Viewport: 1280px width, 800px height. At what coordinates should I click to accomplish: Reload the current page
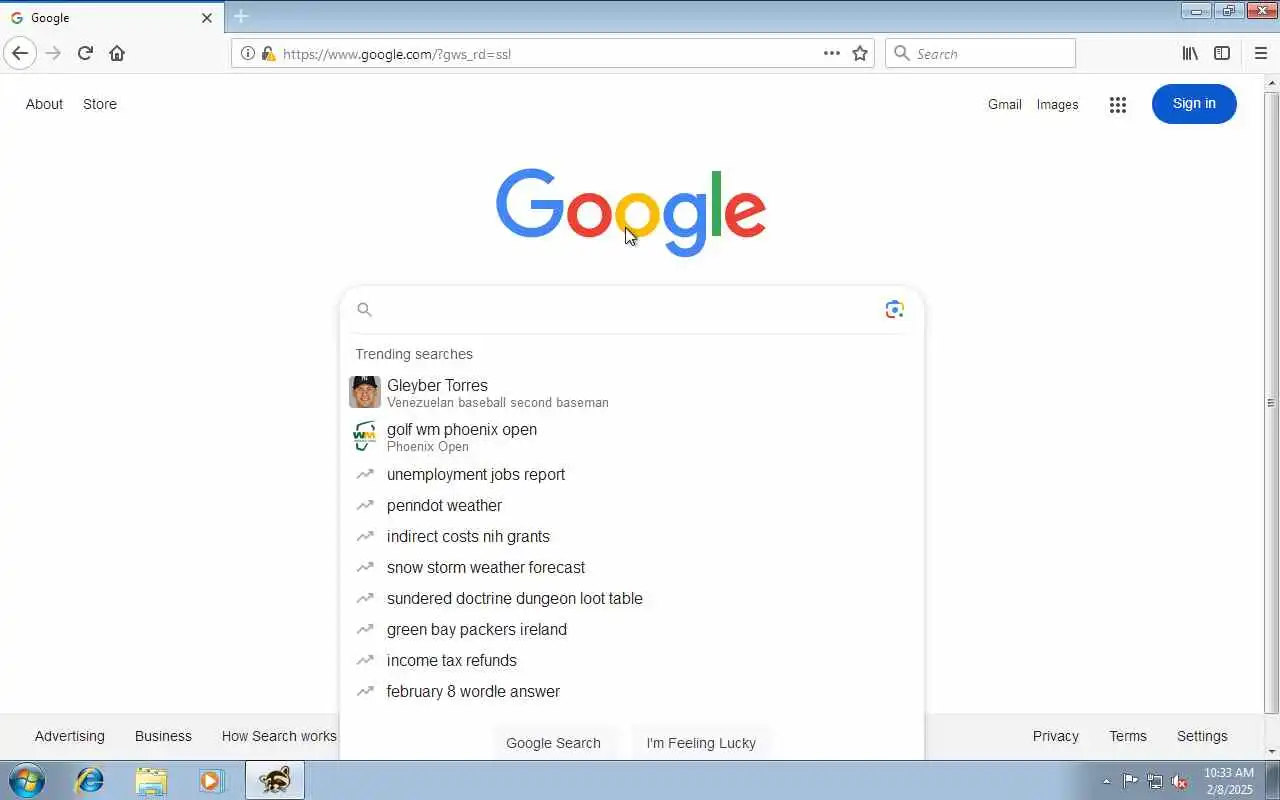(85, 53)
